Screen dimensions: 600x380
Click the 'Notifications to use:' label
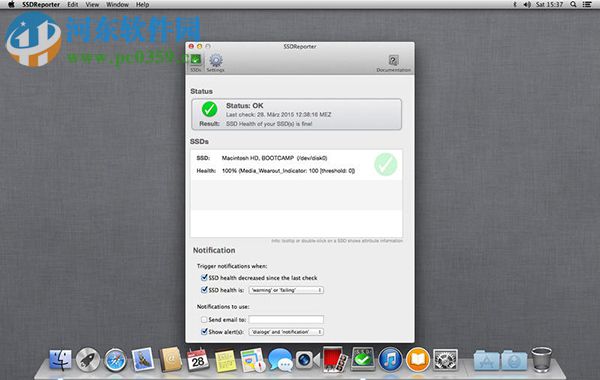point(223,307)
